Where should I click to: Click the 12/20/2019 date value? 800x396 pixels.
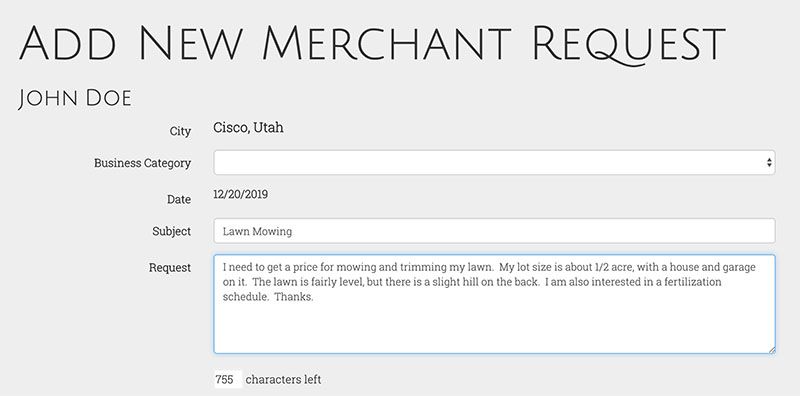pos(240,194)
